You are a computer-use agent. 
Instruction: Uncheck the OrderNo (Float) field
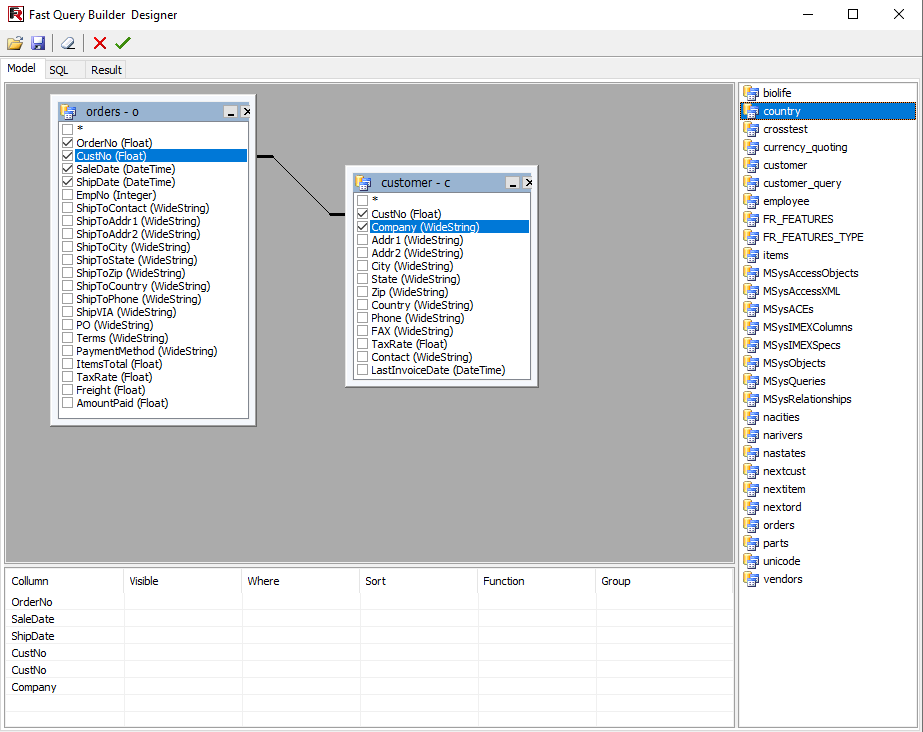click(x=67, y=143)
